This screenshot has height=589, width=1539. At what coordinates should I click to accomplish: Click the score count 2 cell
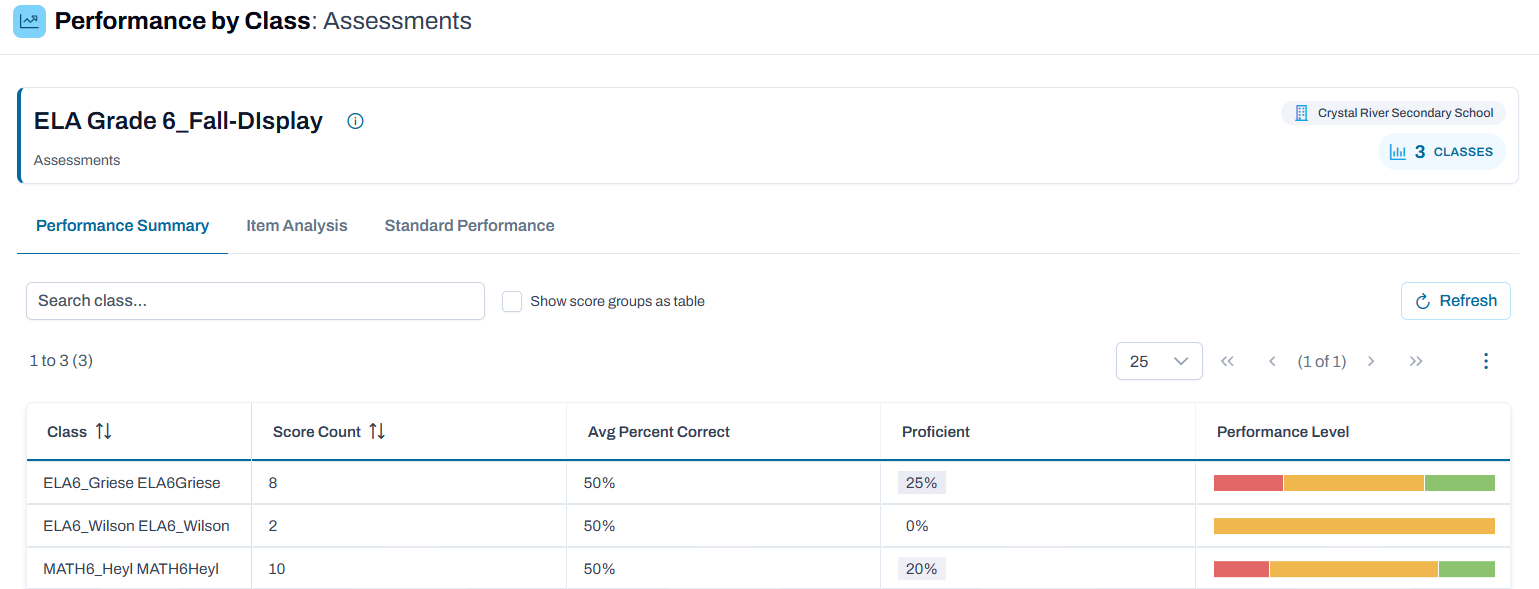[408, 526]
